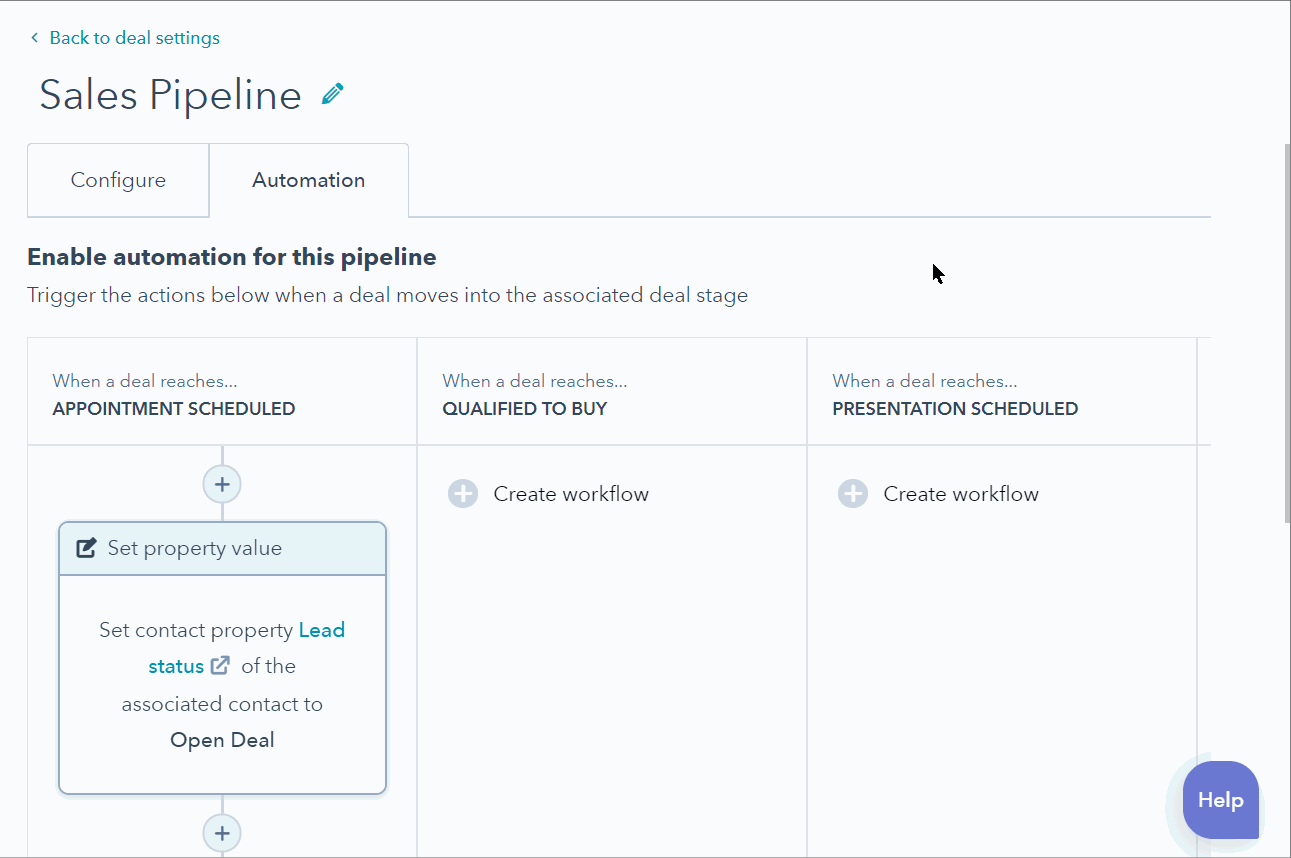Click the plus icon in the Presentation Scheduled column
Viewport: 1291px width, 858px height.
853,494
